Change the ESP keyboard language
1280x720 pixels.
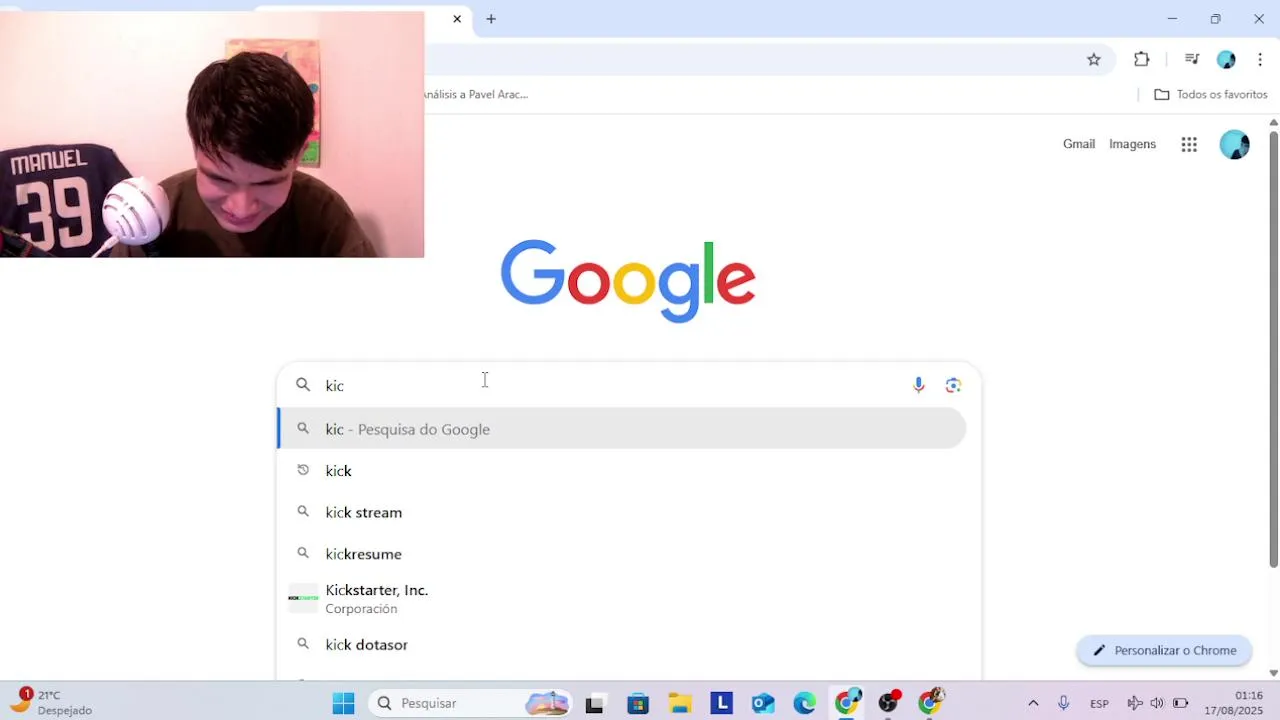pyautogui.click(x=1099, y=703)
